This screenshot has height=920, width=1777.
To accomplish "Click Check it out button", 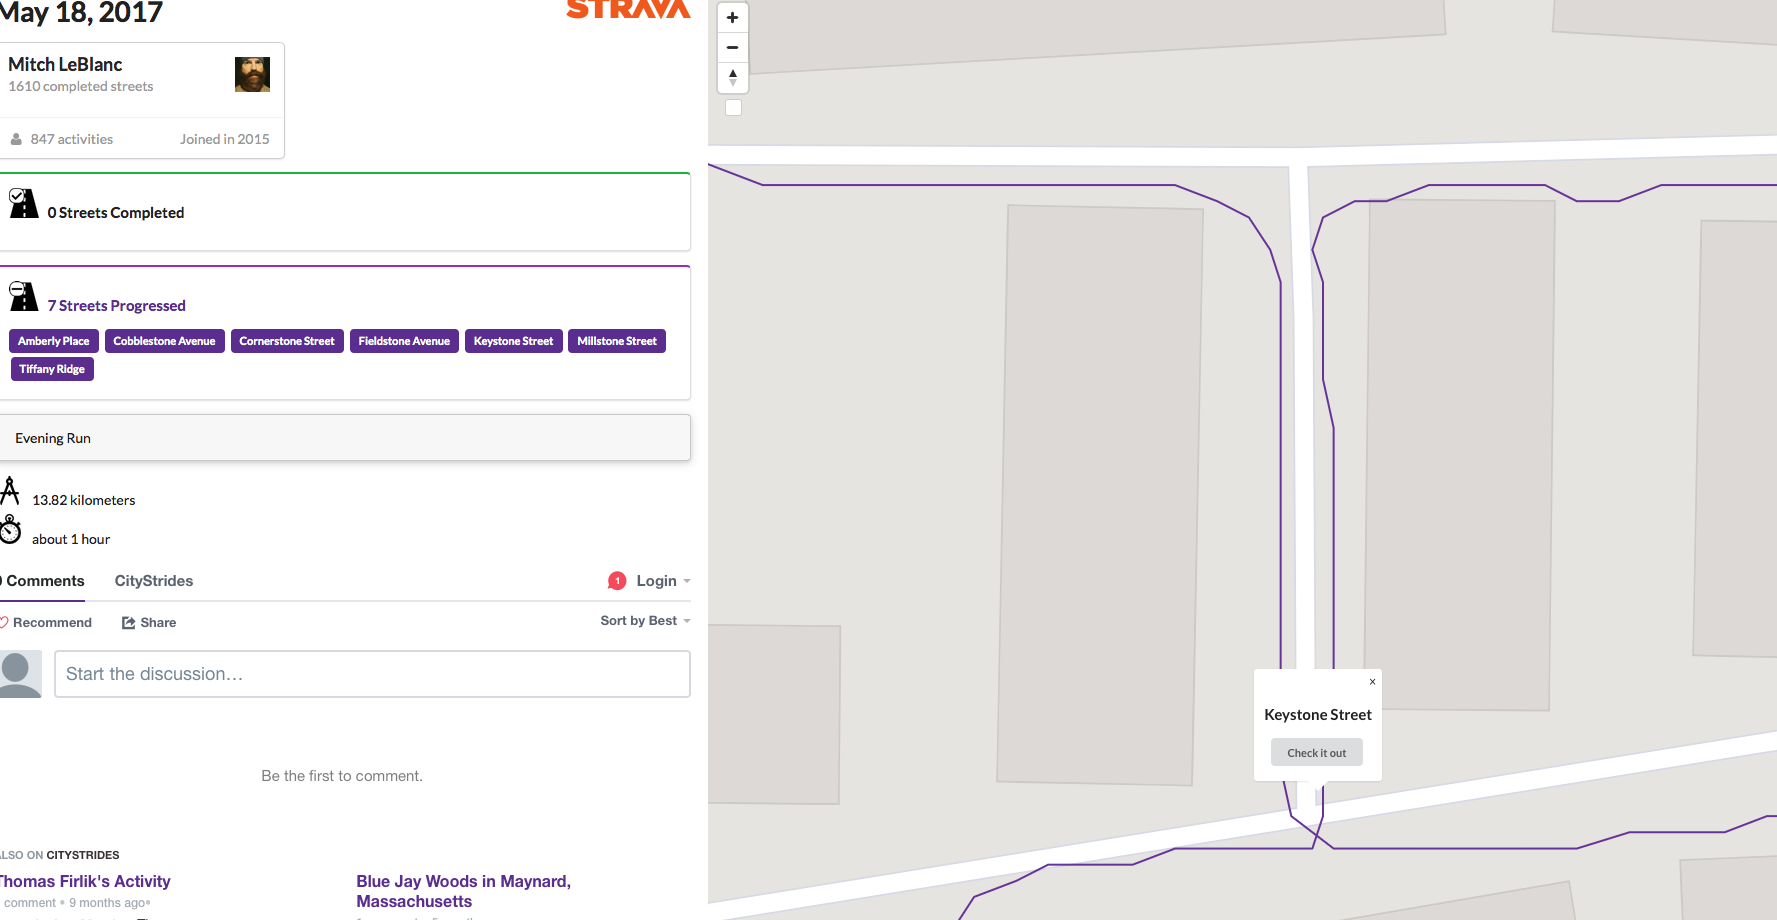I will (x=1316, y=753).
